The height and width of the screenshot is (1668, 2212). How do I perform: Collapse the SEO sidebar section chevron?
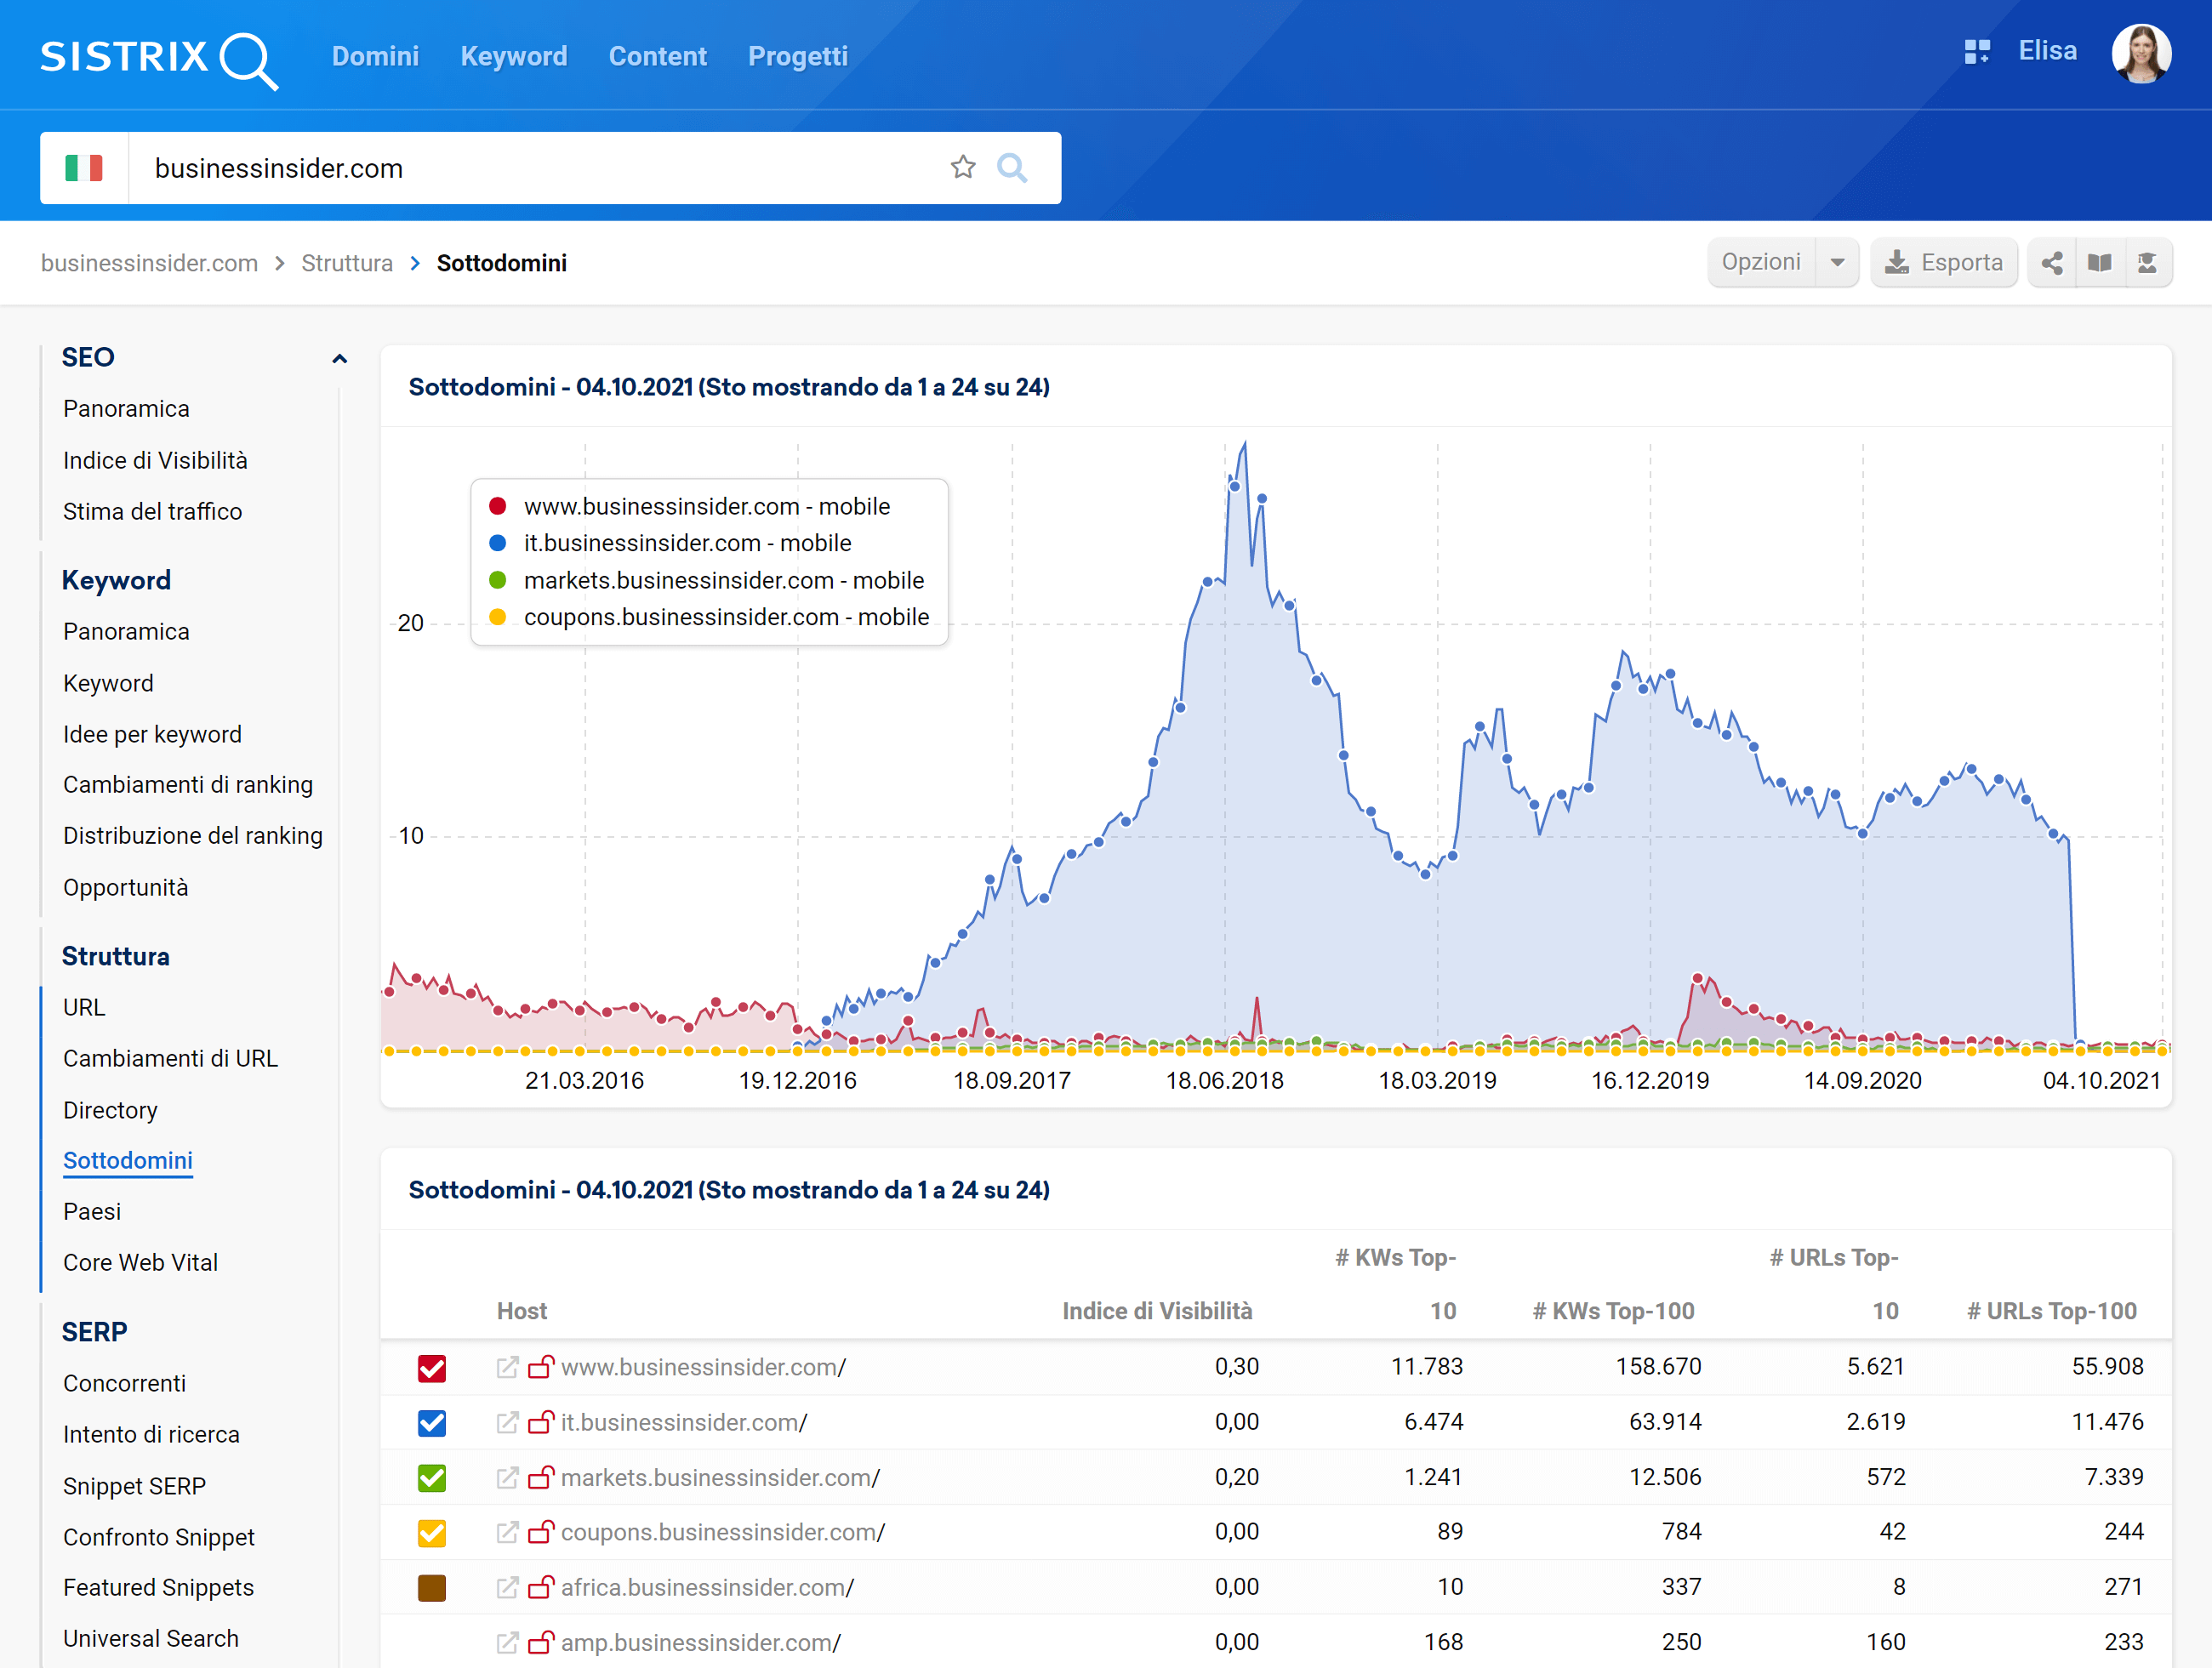click(x=339, y=359)
